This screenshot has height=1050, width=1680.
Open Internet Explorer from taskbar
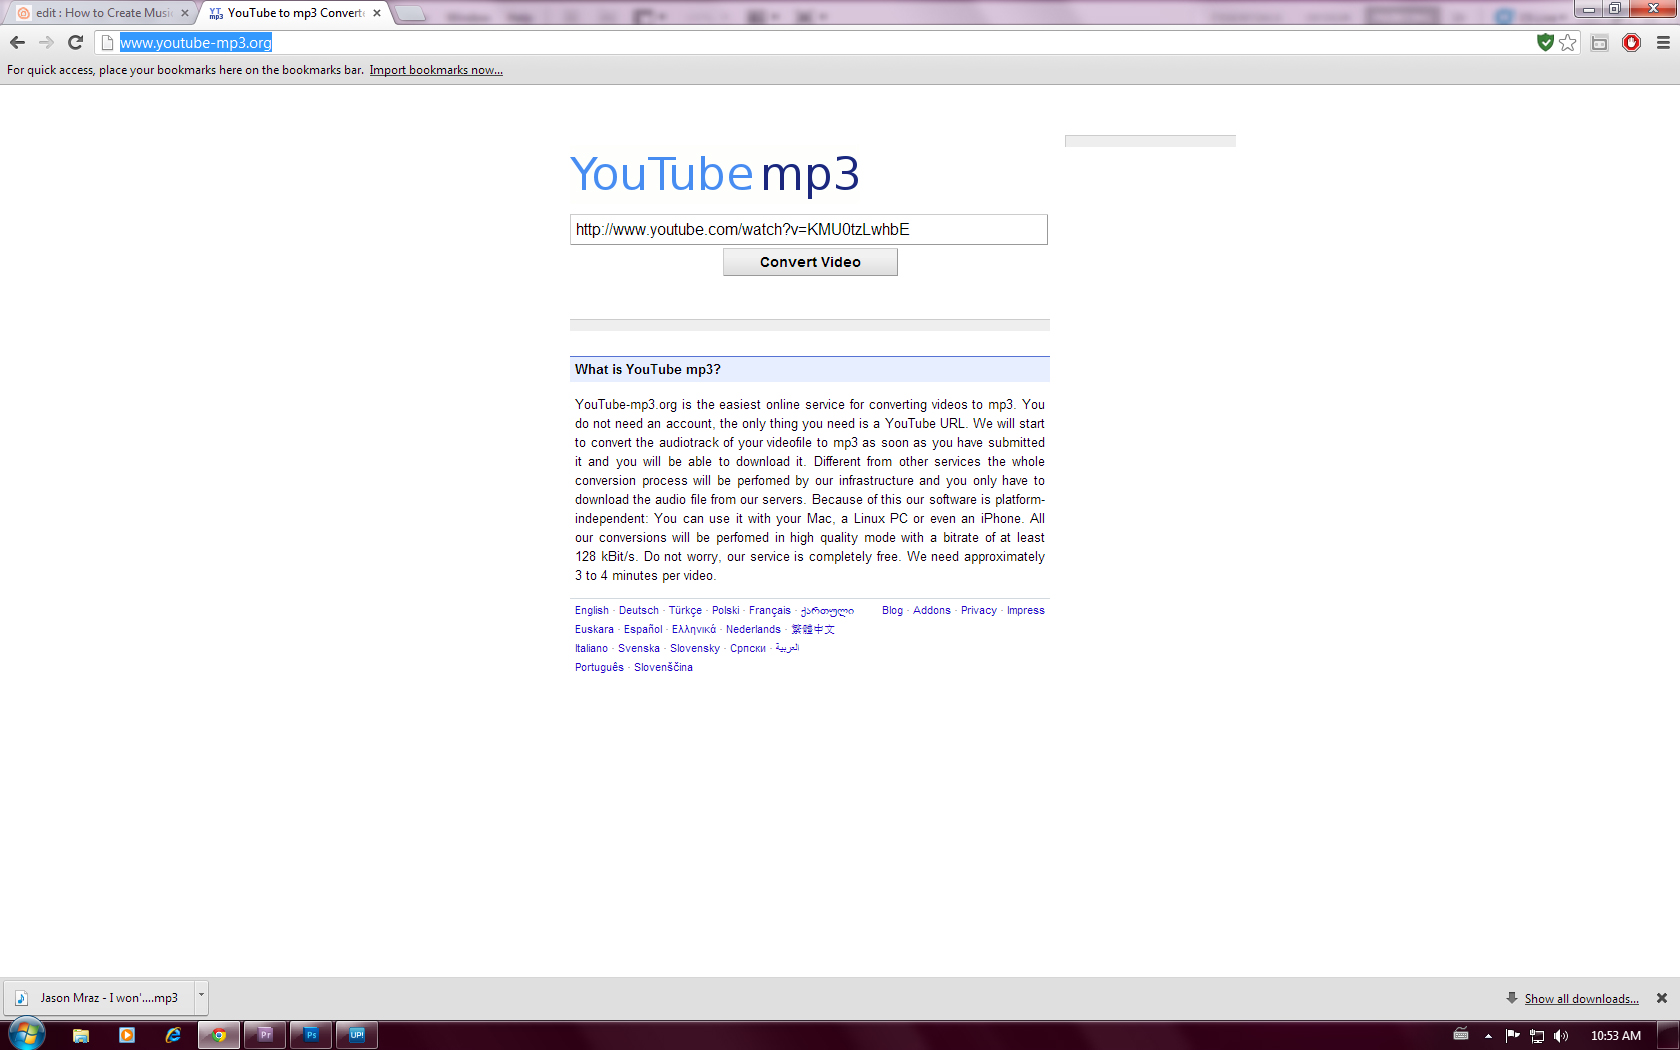(x=173, y=1035)
